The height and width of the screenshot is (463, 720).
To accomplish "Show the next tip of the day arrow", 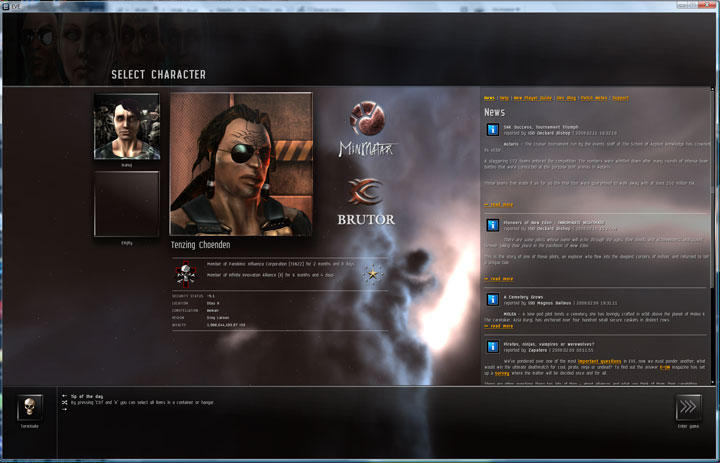I will [64, 409].
